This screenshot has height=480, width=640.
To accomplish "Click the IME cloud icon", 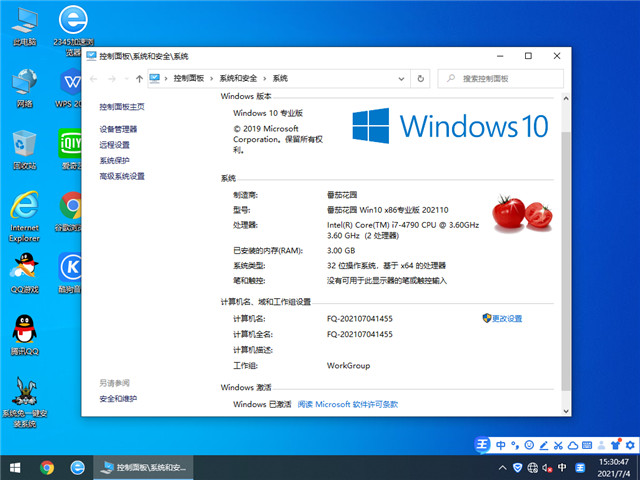I will 573,445.
